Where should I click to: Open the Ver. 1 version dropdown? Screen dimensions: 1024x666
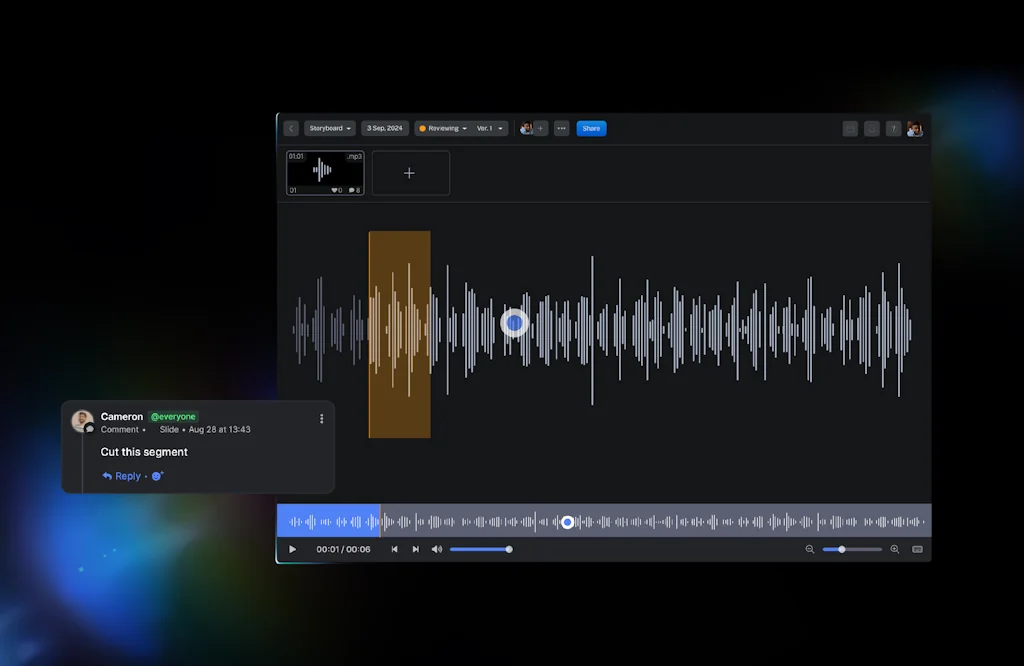(x=487, y=128)
